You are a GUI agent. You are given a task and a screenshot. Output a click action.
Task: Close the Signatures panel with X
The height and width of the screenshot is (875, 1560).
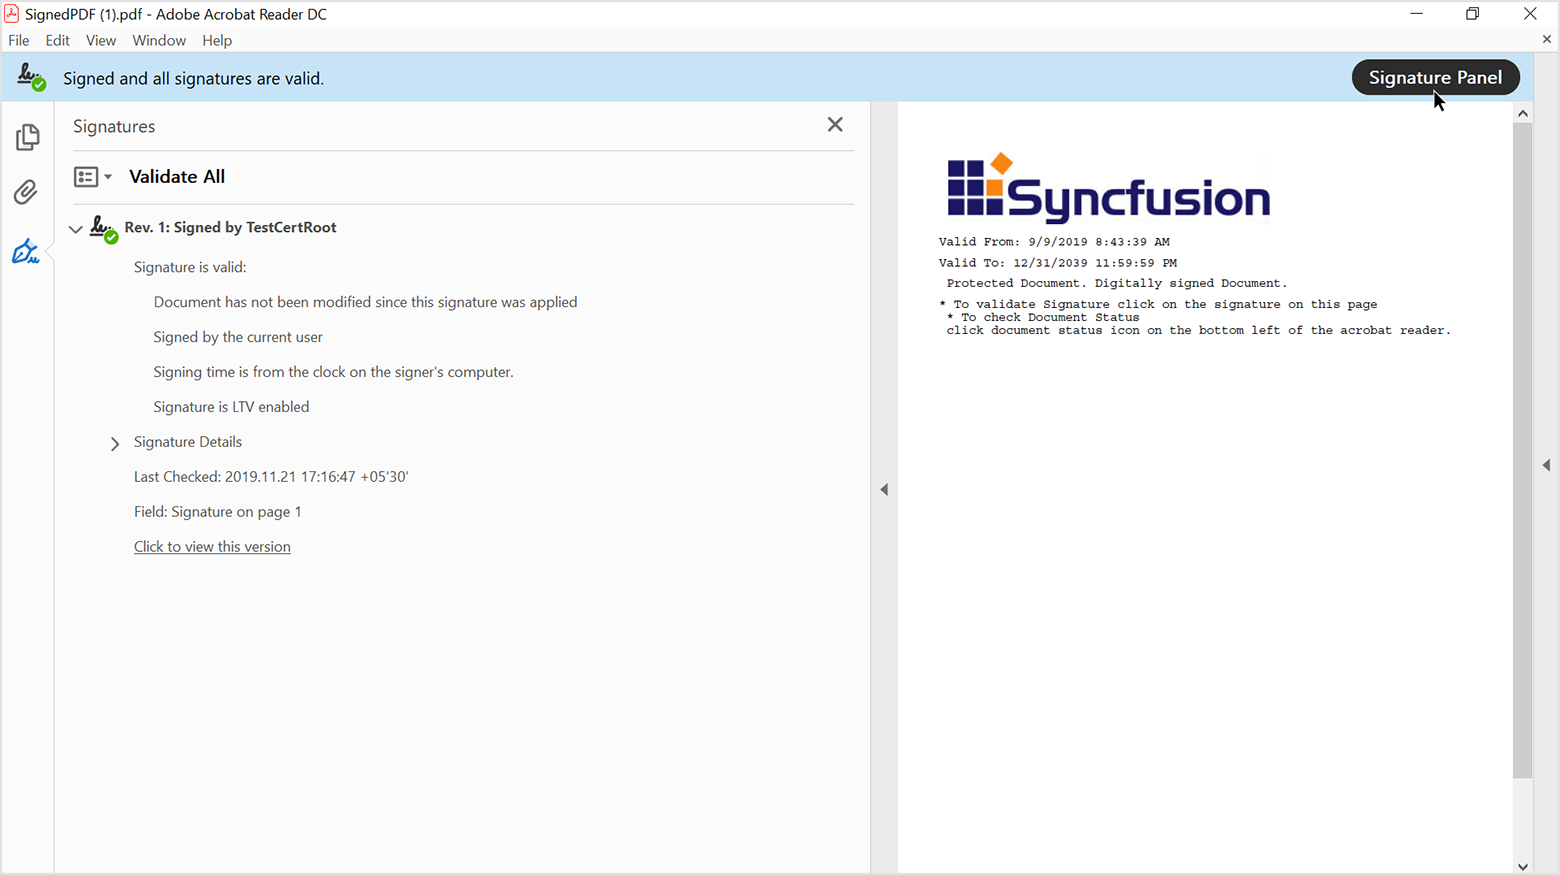point(835,125)
